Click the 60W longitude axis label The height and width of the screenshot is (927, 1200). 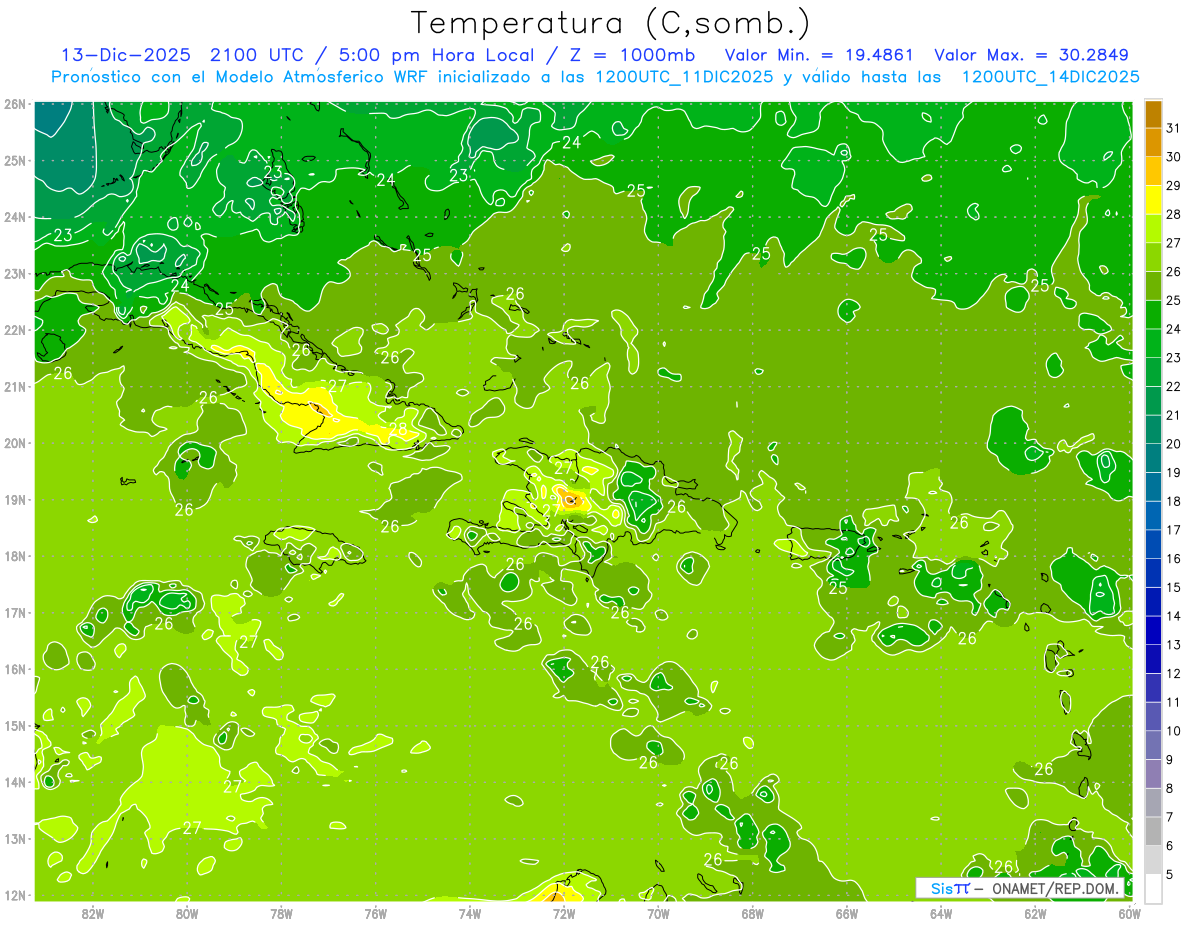coord(1130,913)
